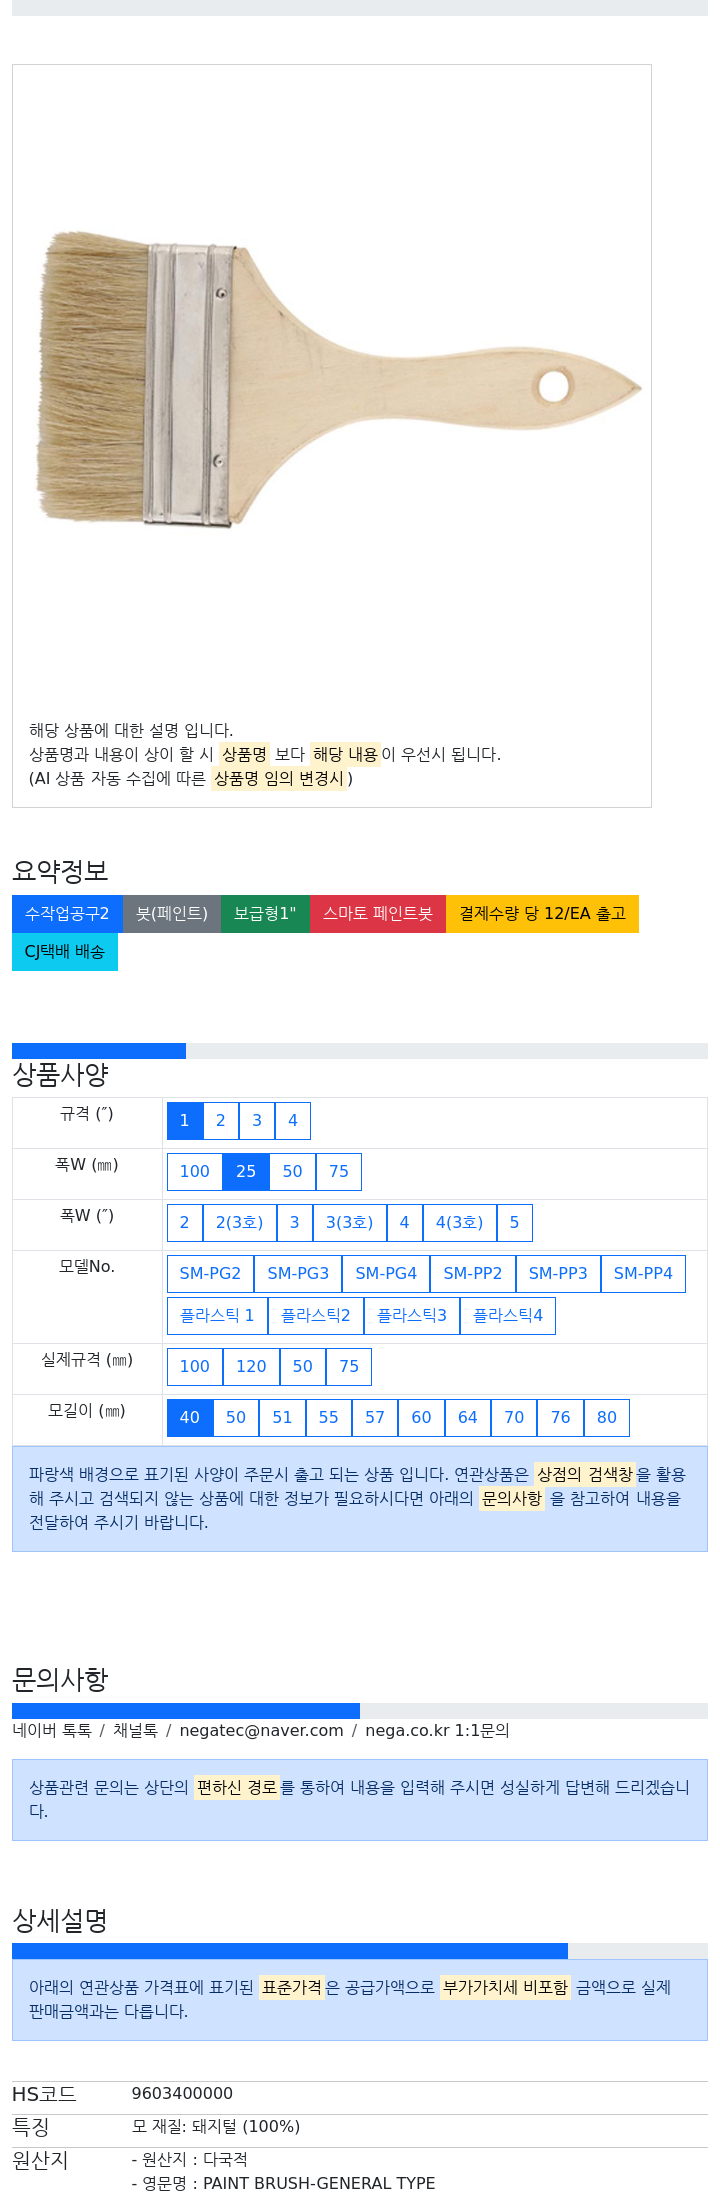This screenshot has height=2196, width=720.
Task: Select model SM-PG2
Action: [x=210, y=1274]
